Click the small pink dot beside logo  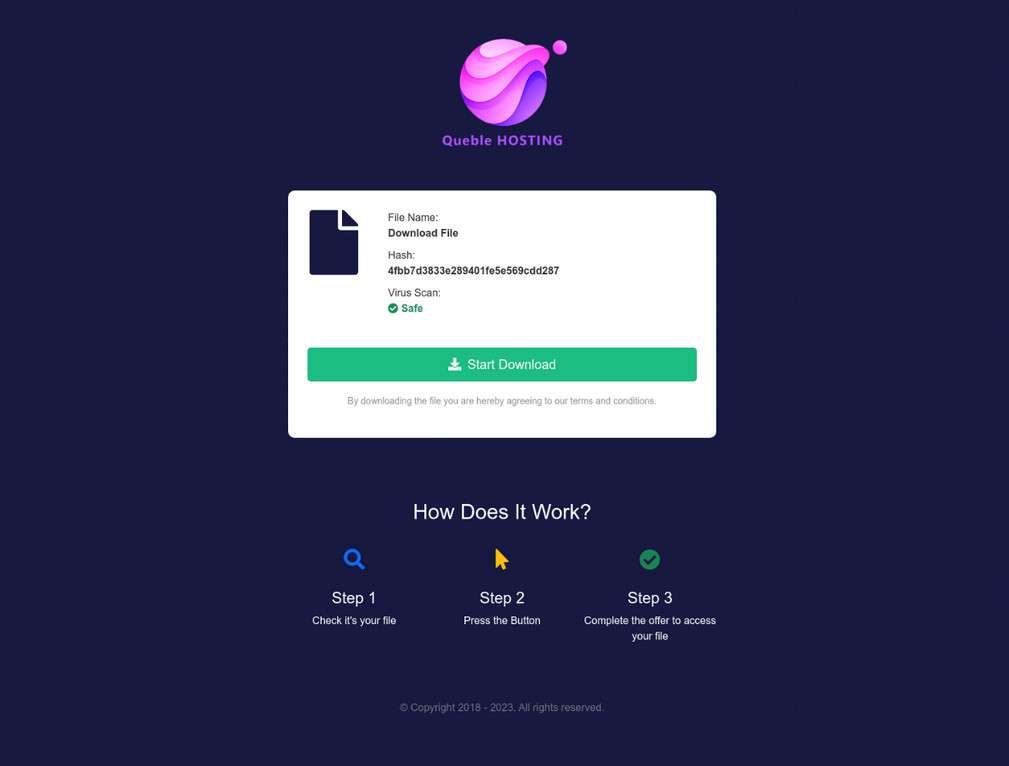pos(560,47)
